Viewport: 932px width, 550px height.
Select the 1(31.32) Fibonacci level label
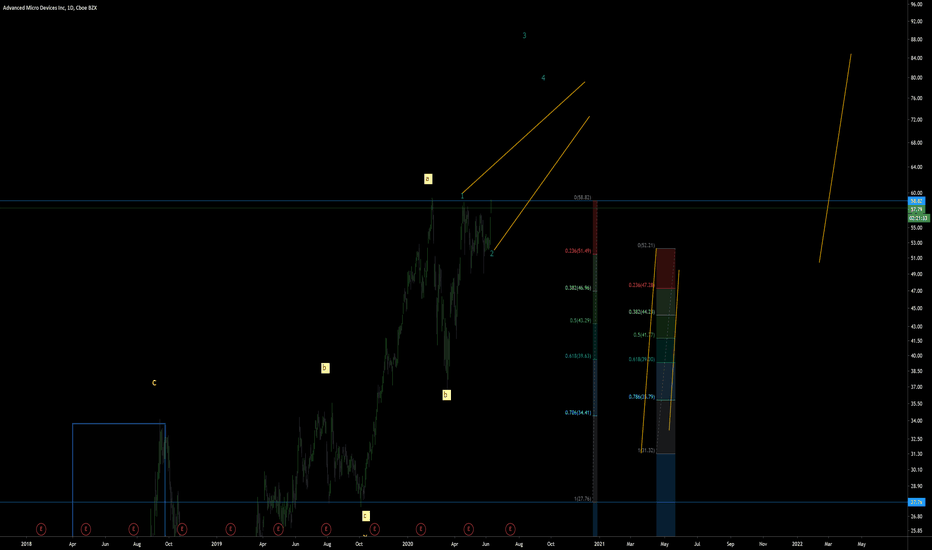[x=646, y=450]
